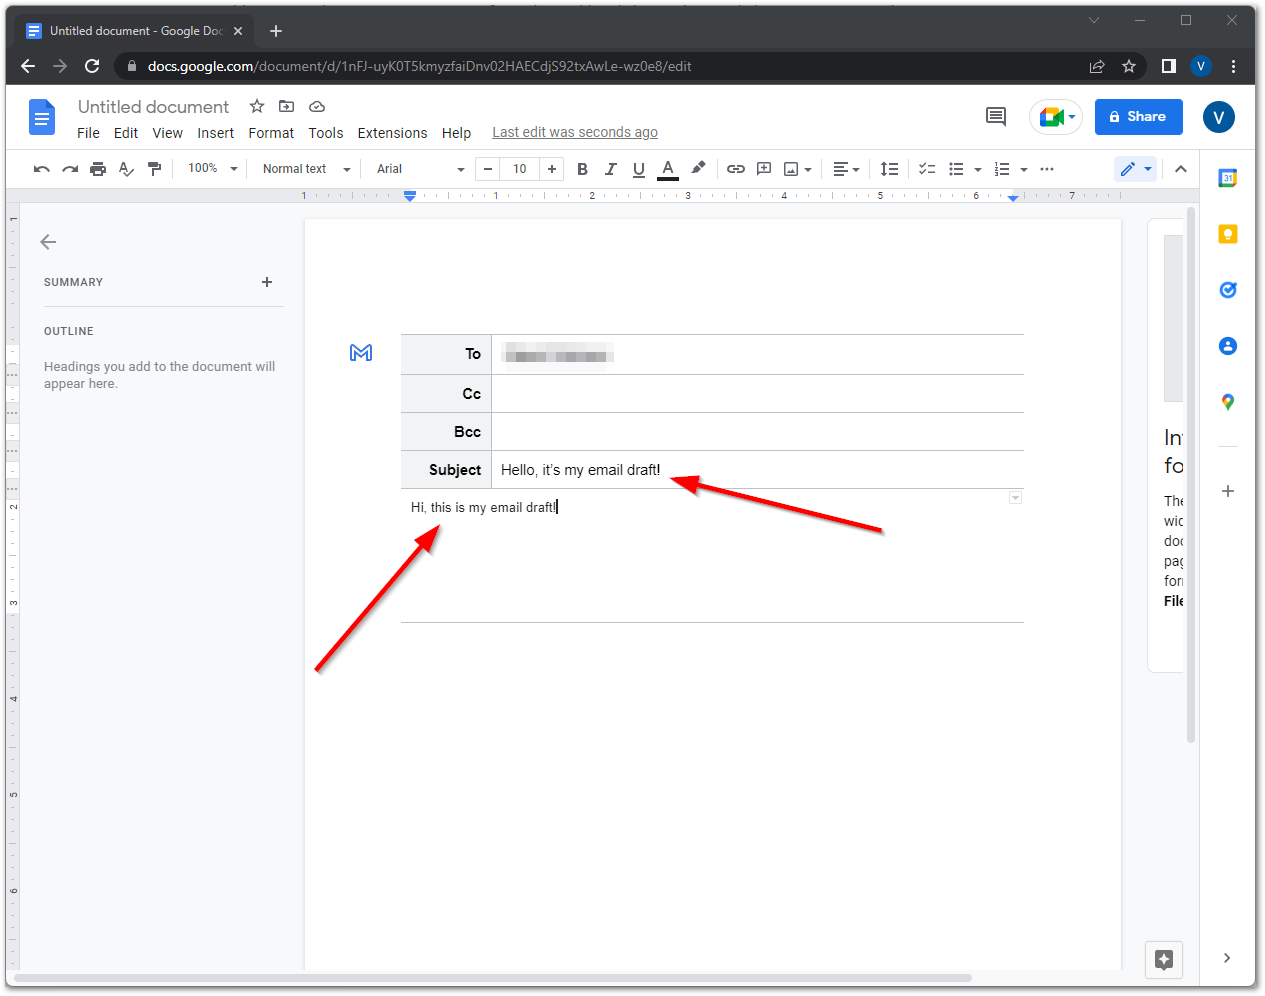
Task: Open the font family dropdown showing Arial
Action: [x=417, y=168]
